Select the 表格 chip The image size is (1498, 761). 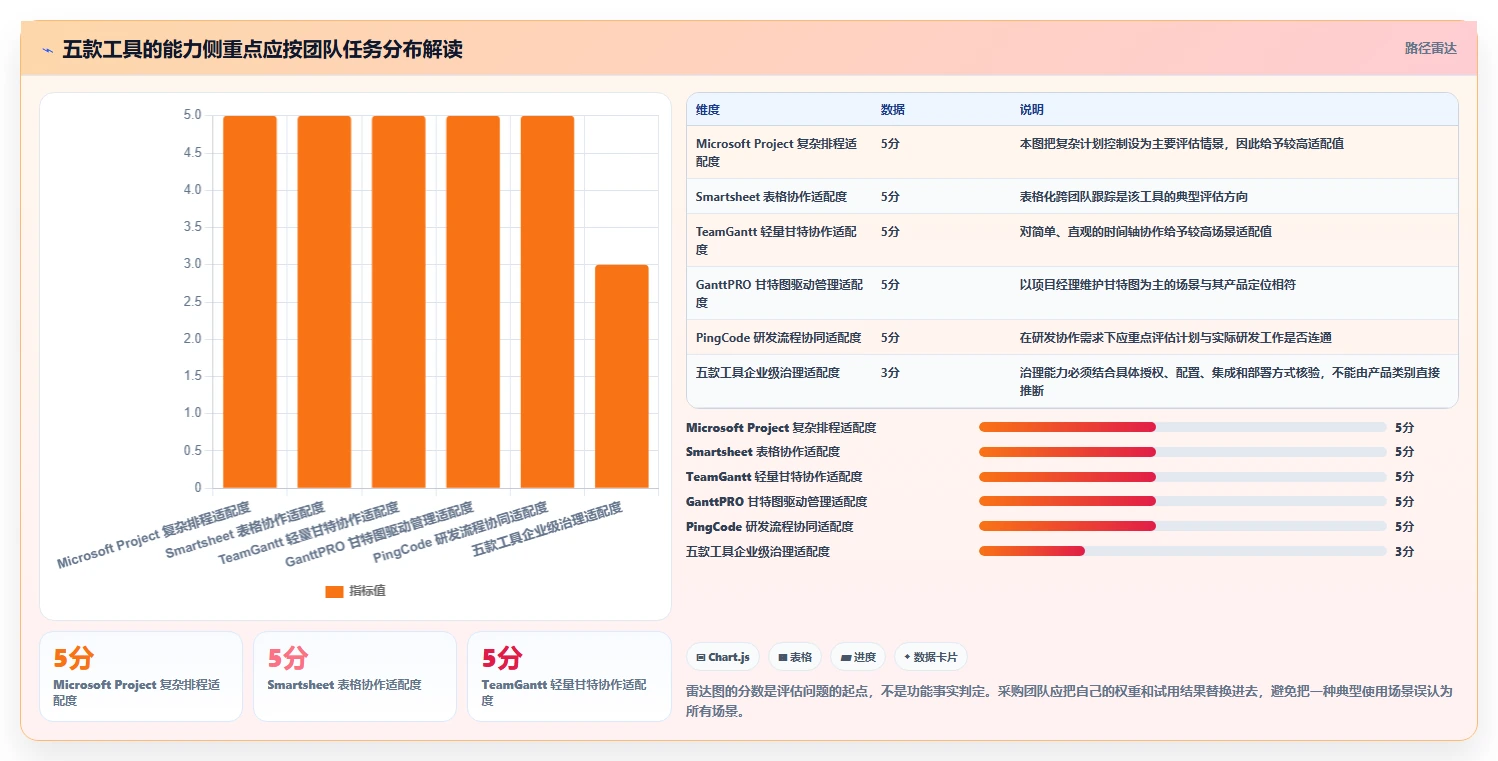(795, 657)
